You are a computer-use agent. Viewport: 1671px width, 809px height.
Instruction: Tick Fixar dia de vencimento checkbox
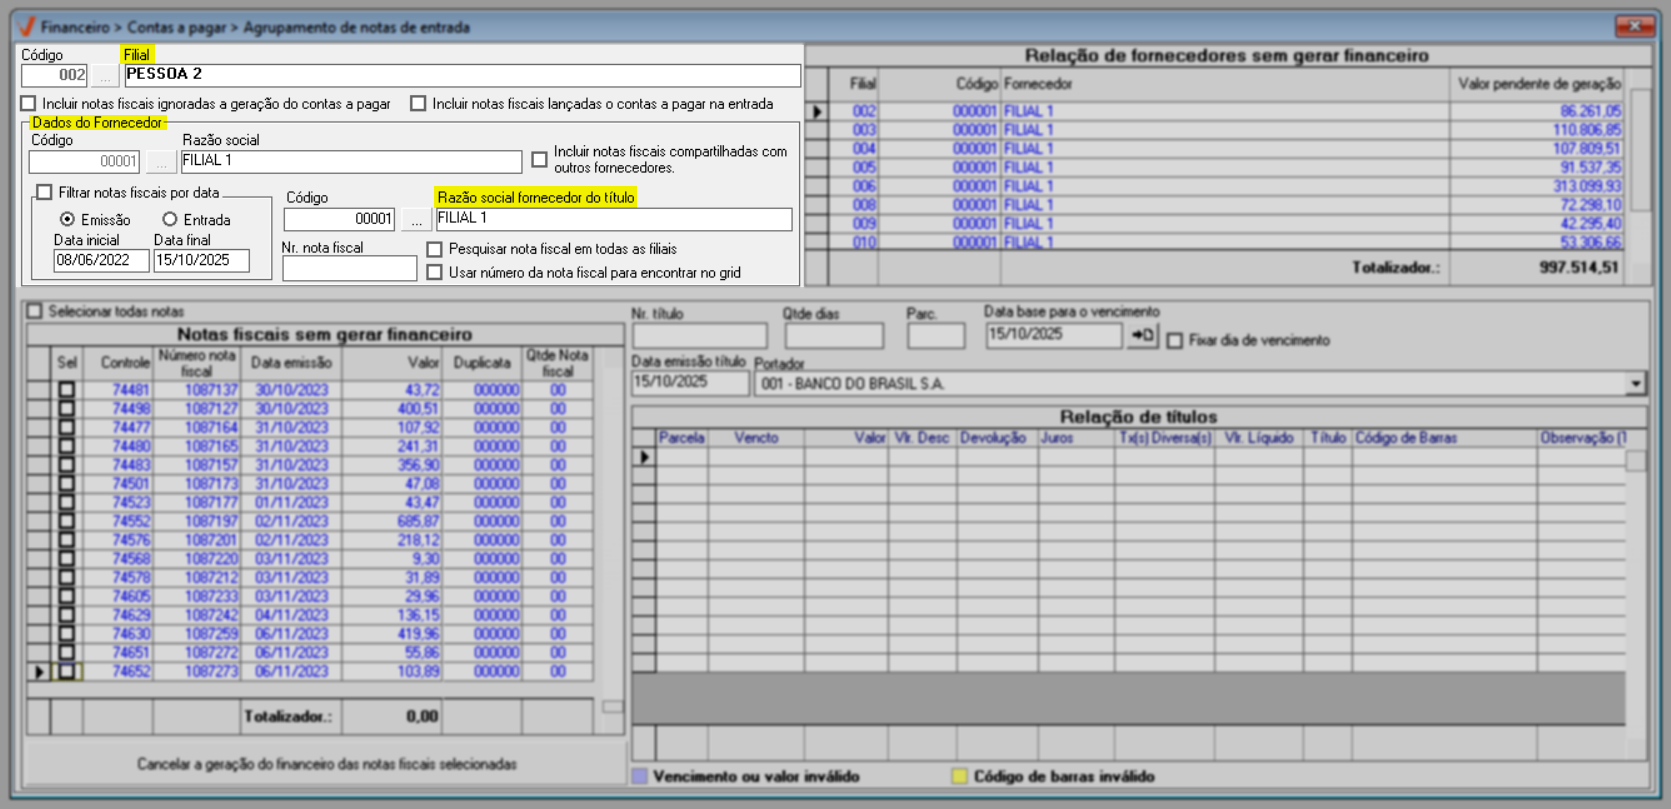tap(1175, 341)
